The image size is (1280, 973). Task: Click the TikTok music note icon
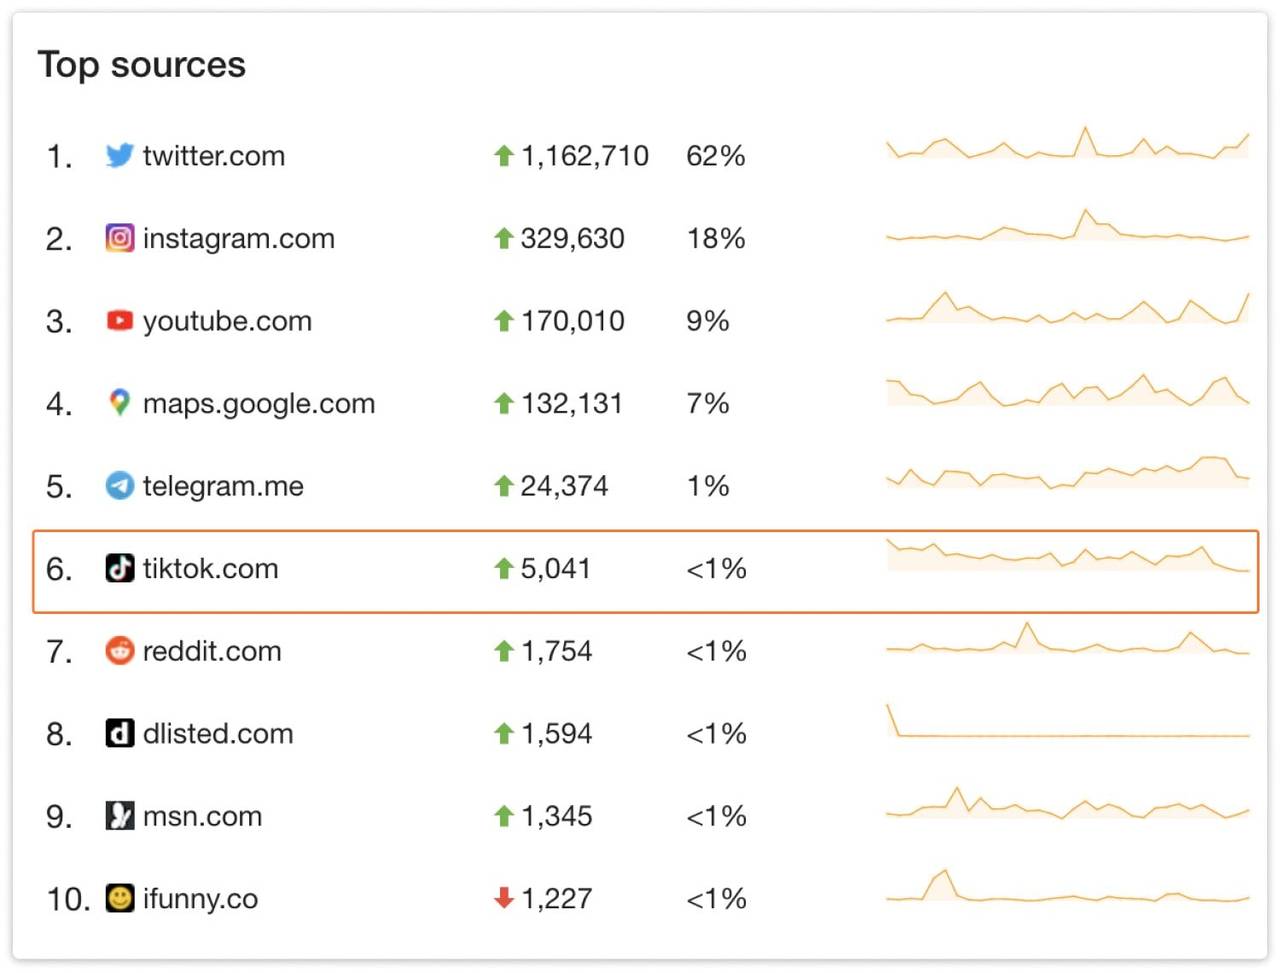pyautogui.click(x=119, y=568)
